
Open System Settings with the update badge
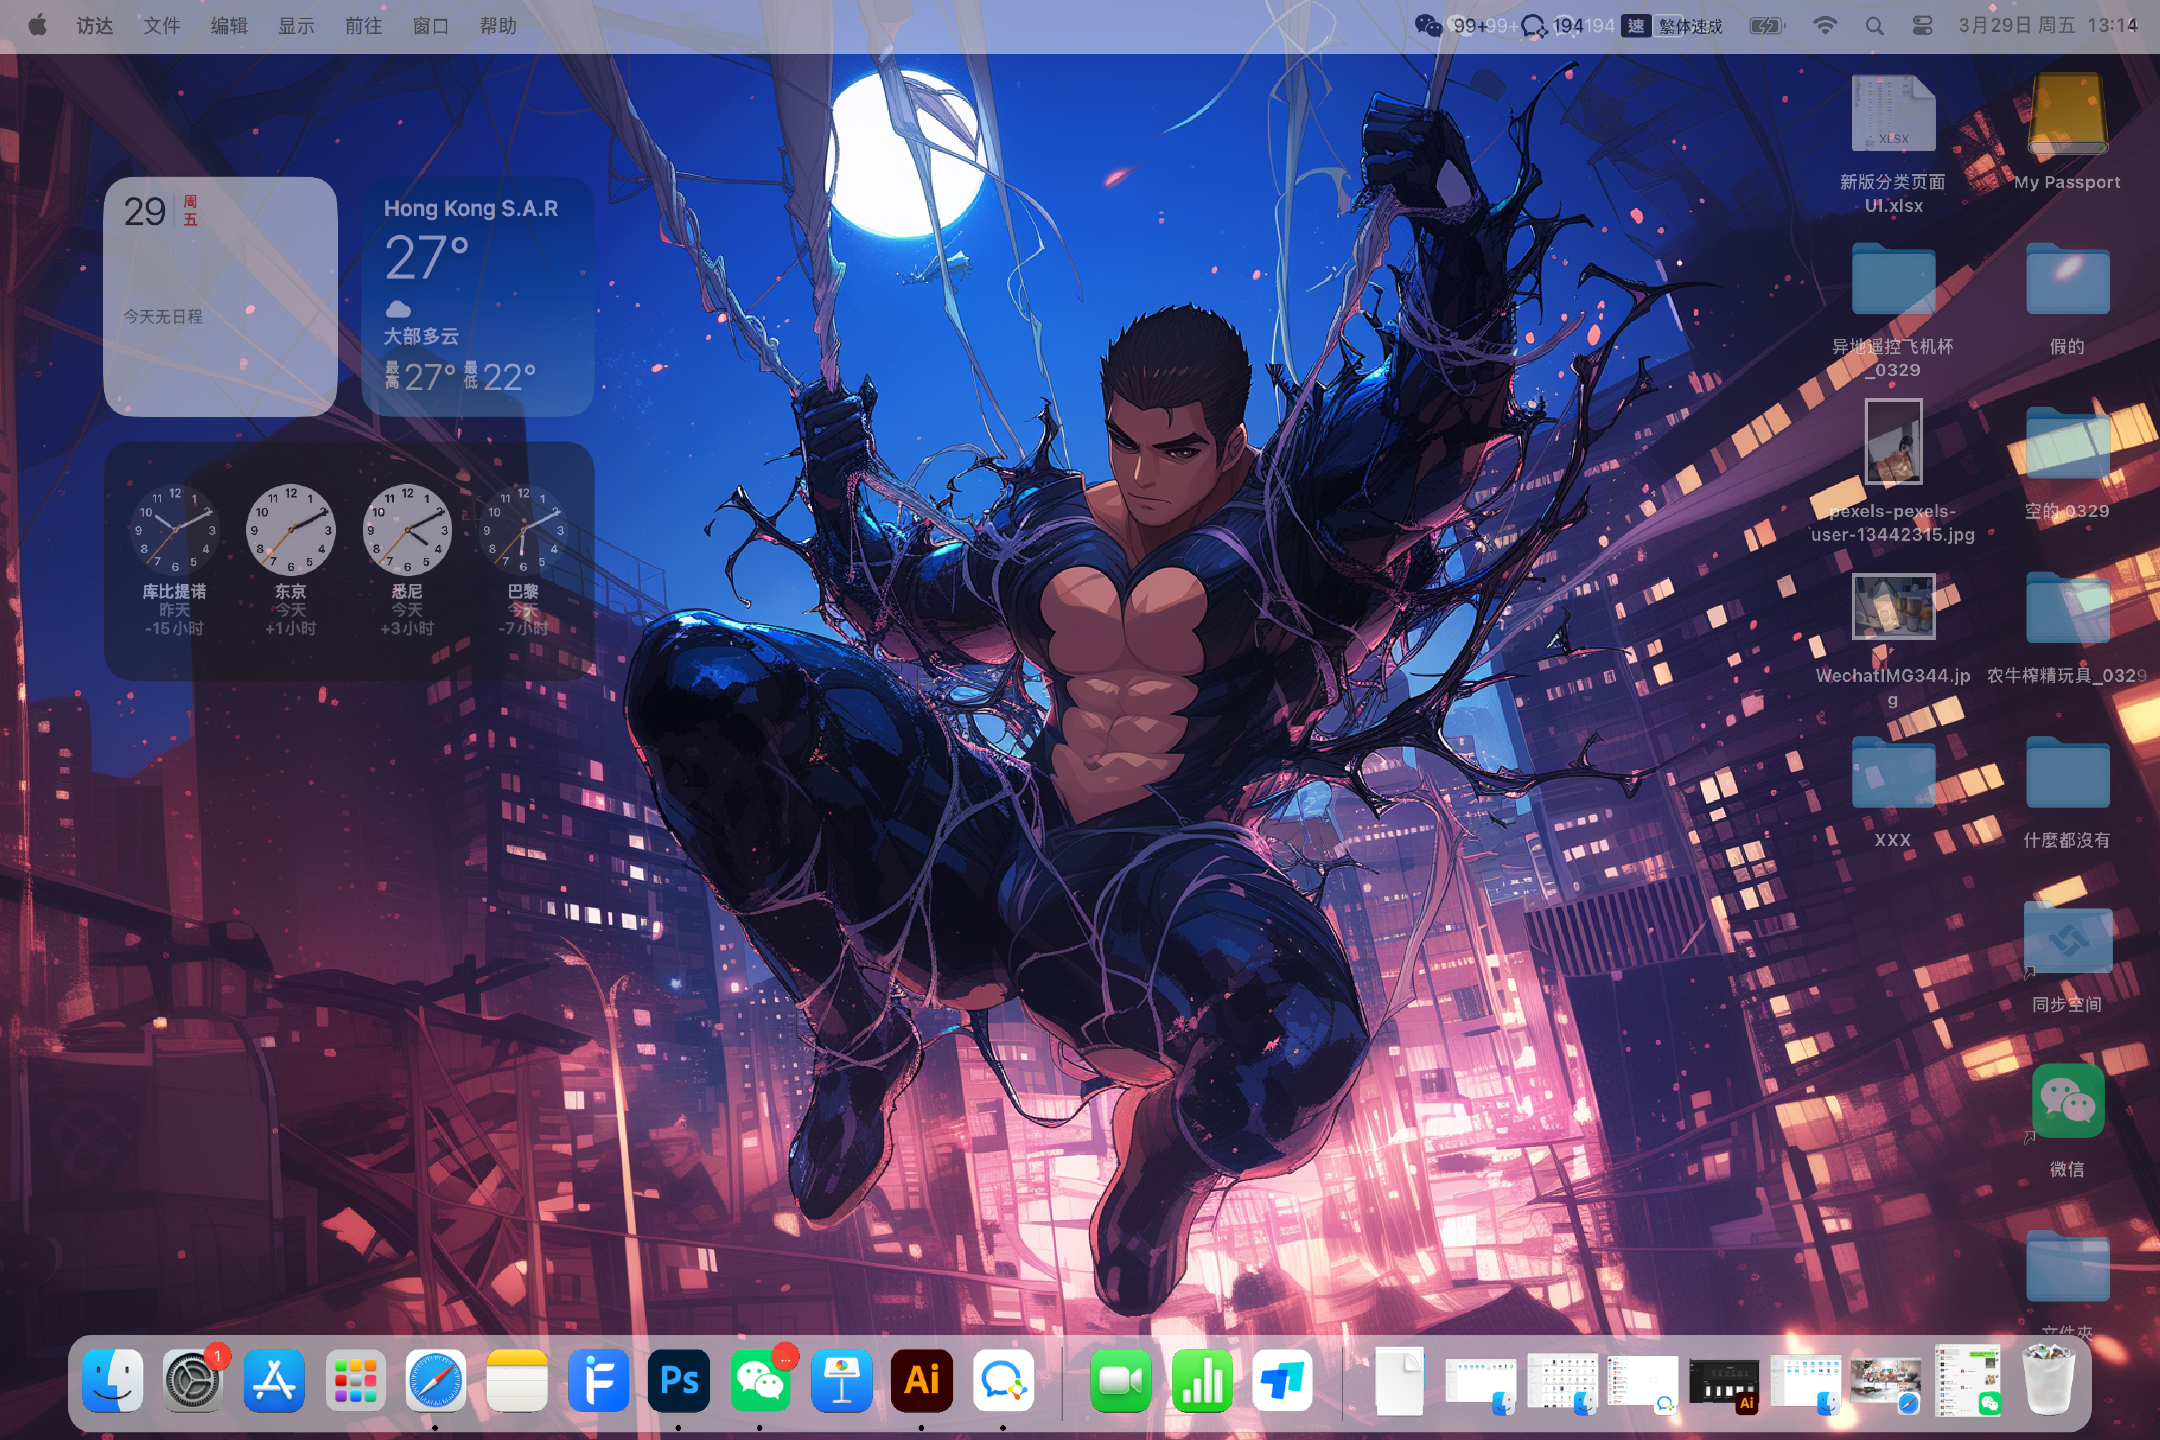(x=193, y=1381)
